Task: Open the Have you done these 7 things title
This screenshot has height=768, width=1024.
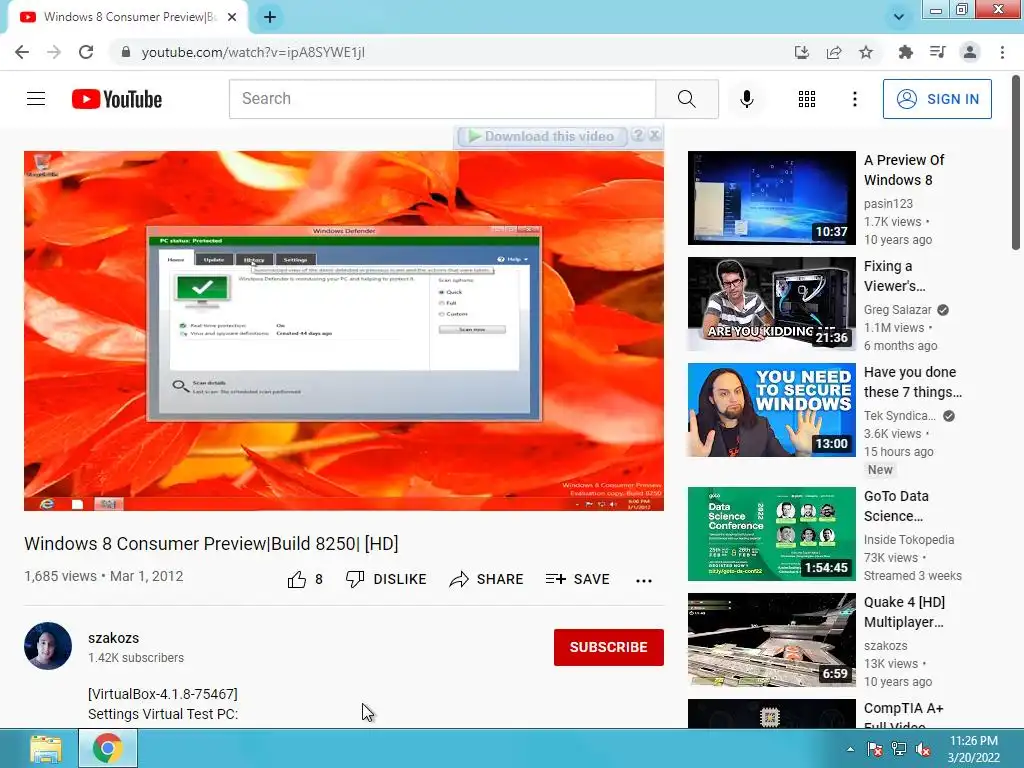Action: click(x=913, y=382)
